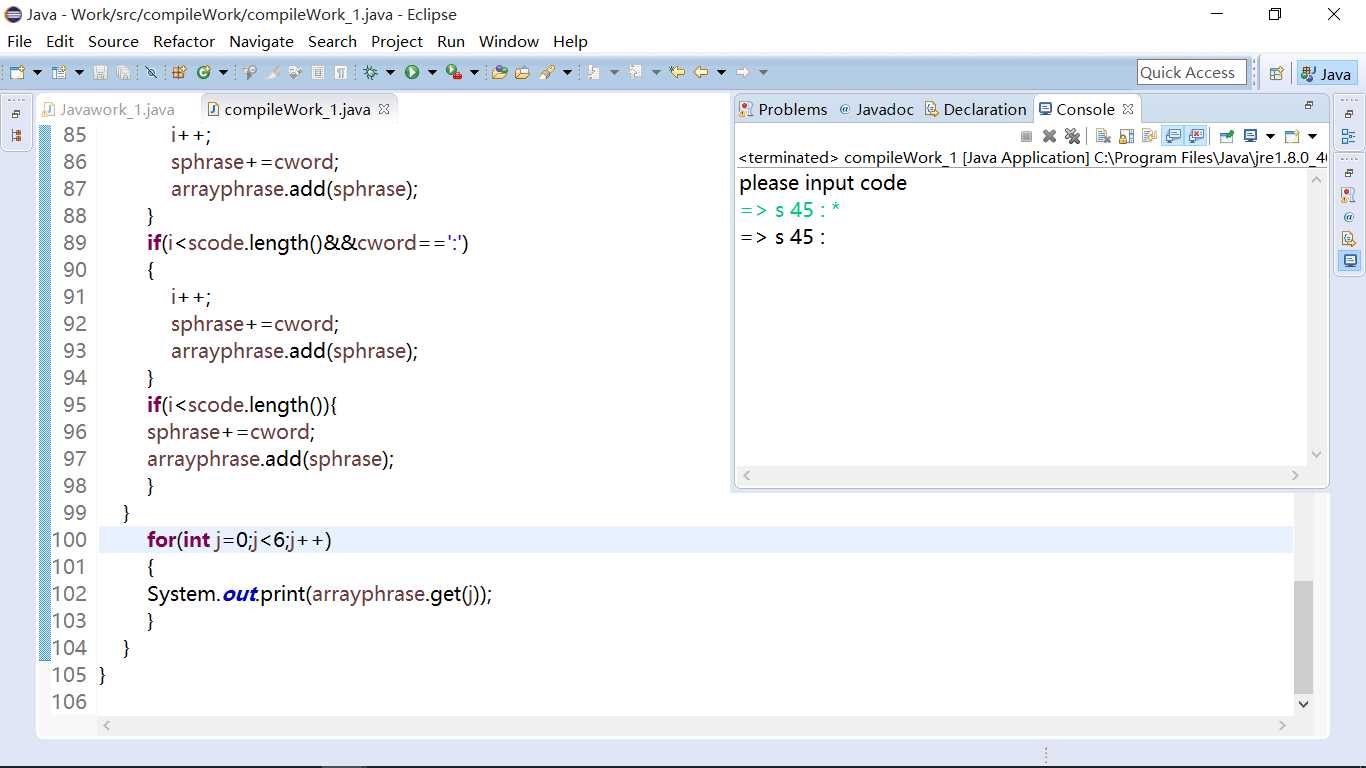The width and height of the screenshot is (1366, 768).
Task: Click the Skip All Breakpoints icon
Action: [x=151, y=72]
